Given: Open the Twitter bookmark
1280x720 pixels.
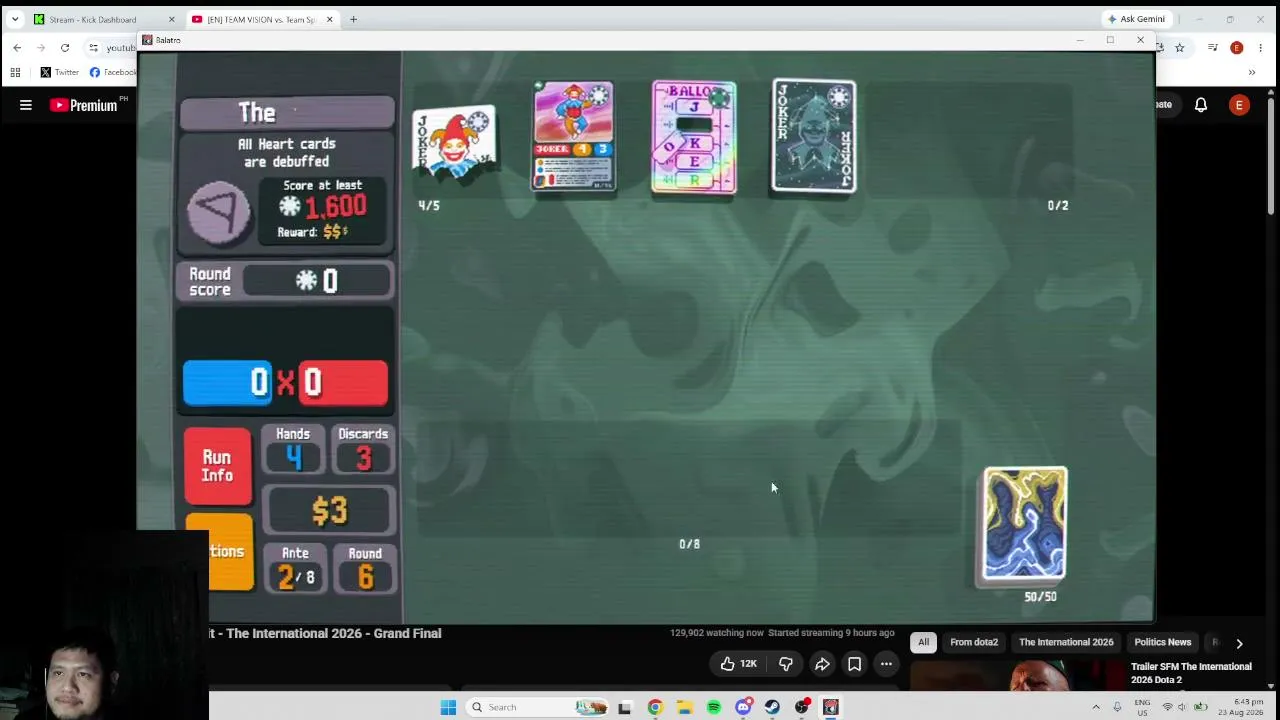Looking at the screenshot, I should 59,72.
